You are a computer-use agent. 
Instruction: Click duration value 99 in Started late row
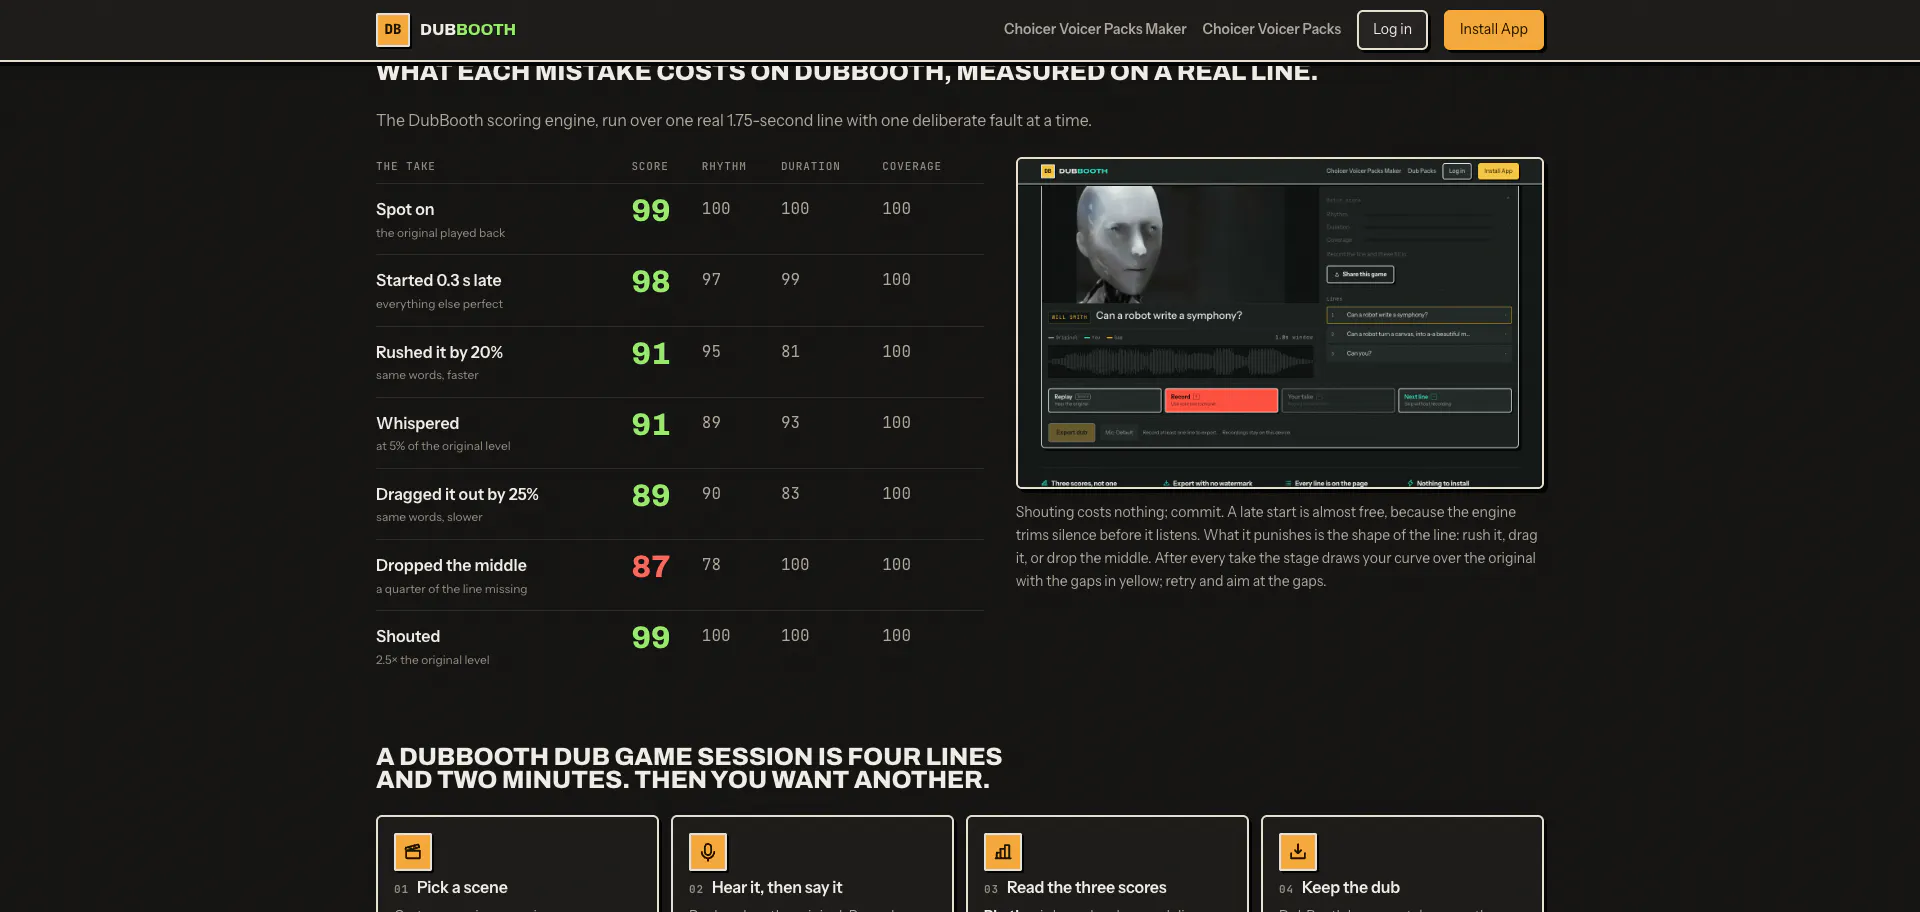pos(790,280)
